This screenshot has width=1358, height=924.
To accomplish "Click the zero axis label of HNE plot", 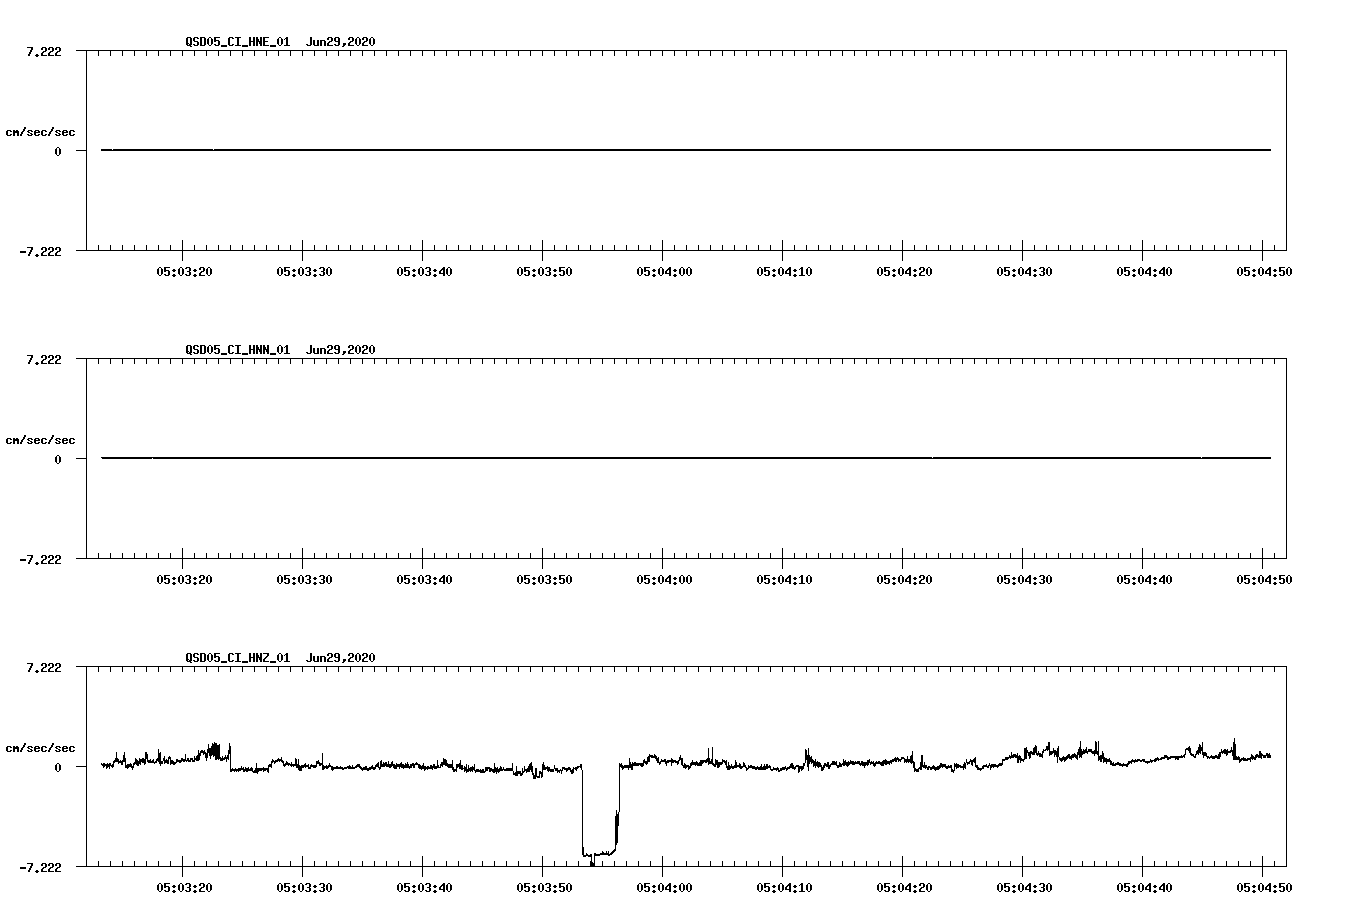I will click(x=58, y=151).
